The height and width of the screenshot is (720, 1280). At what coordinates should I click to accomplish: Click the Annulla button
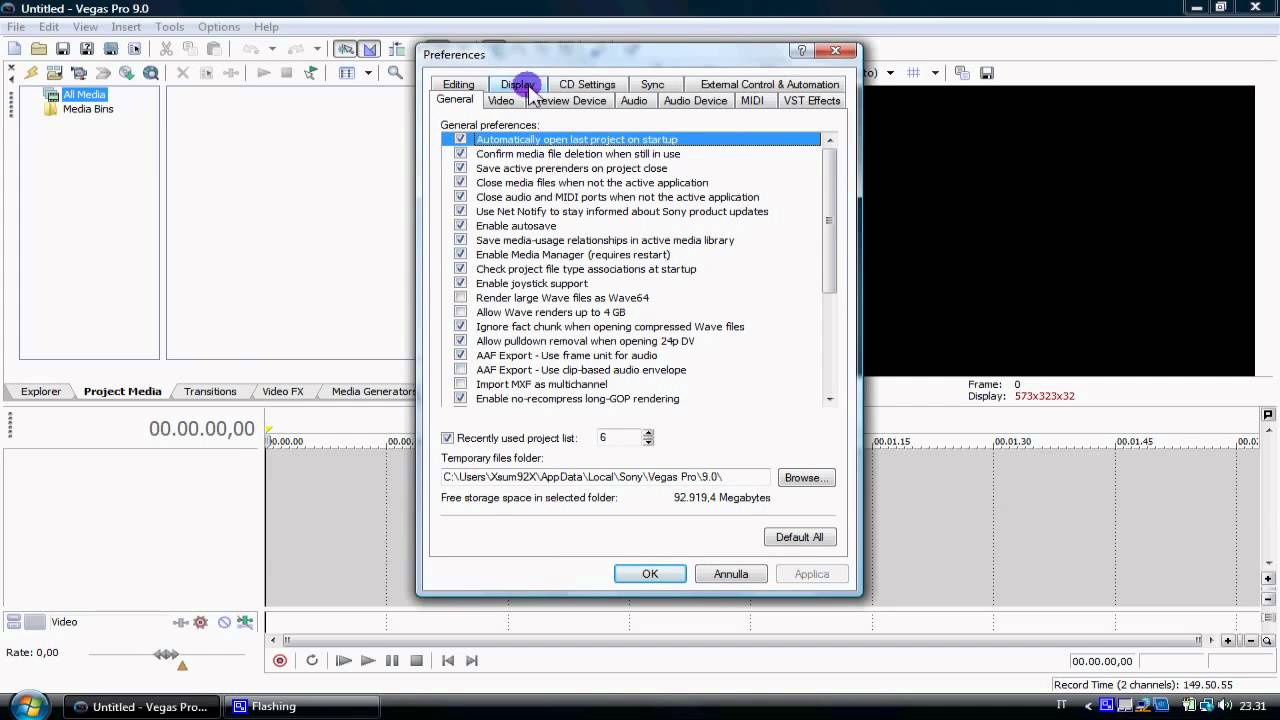[731, 574]
